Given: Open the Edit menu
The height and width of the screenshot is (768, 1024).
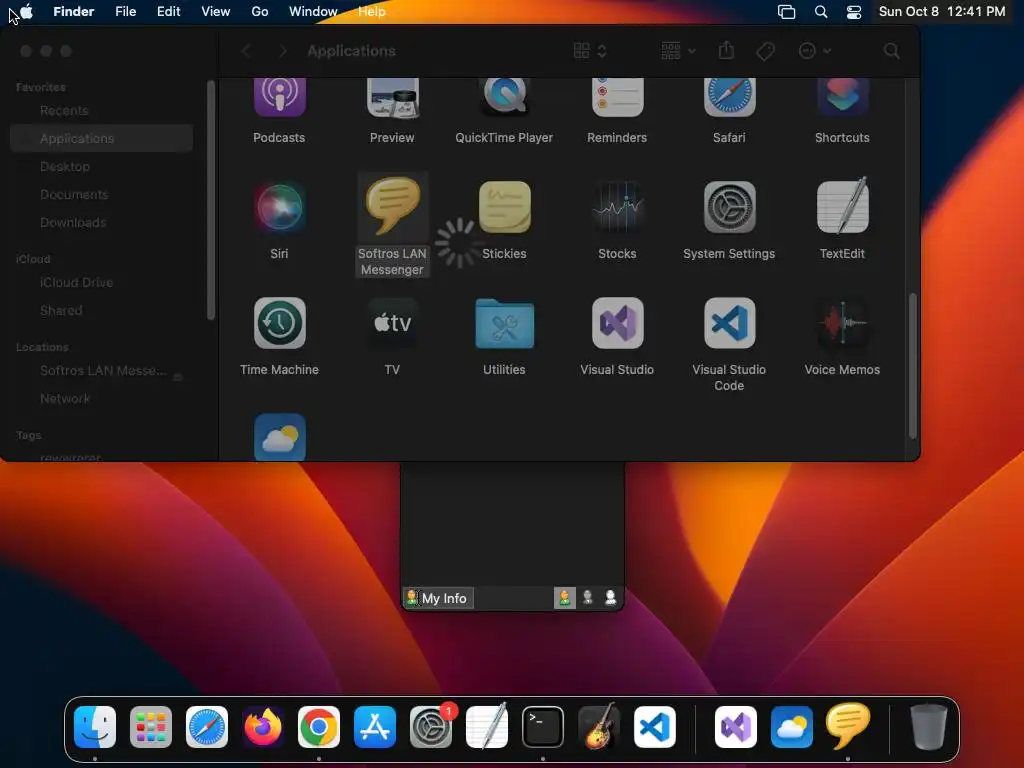Looking at the screenshot, I should pyautogui.click(x=168, y=11).
